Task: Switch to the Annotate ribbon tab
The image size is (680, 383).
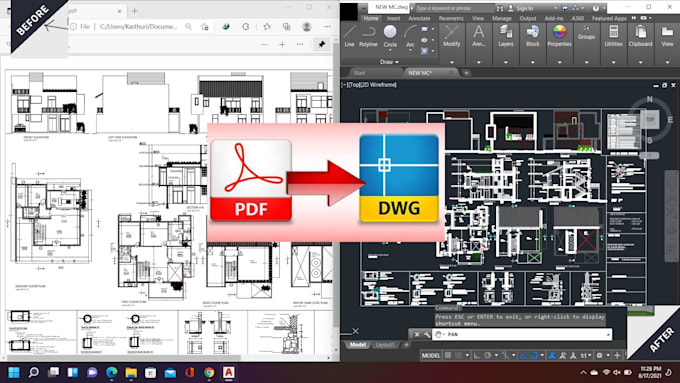Action: point(419,18)
